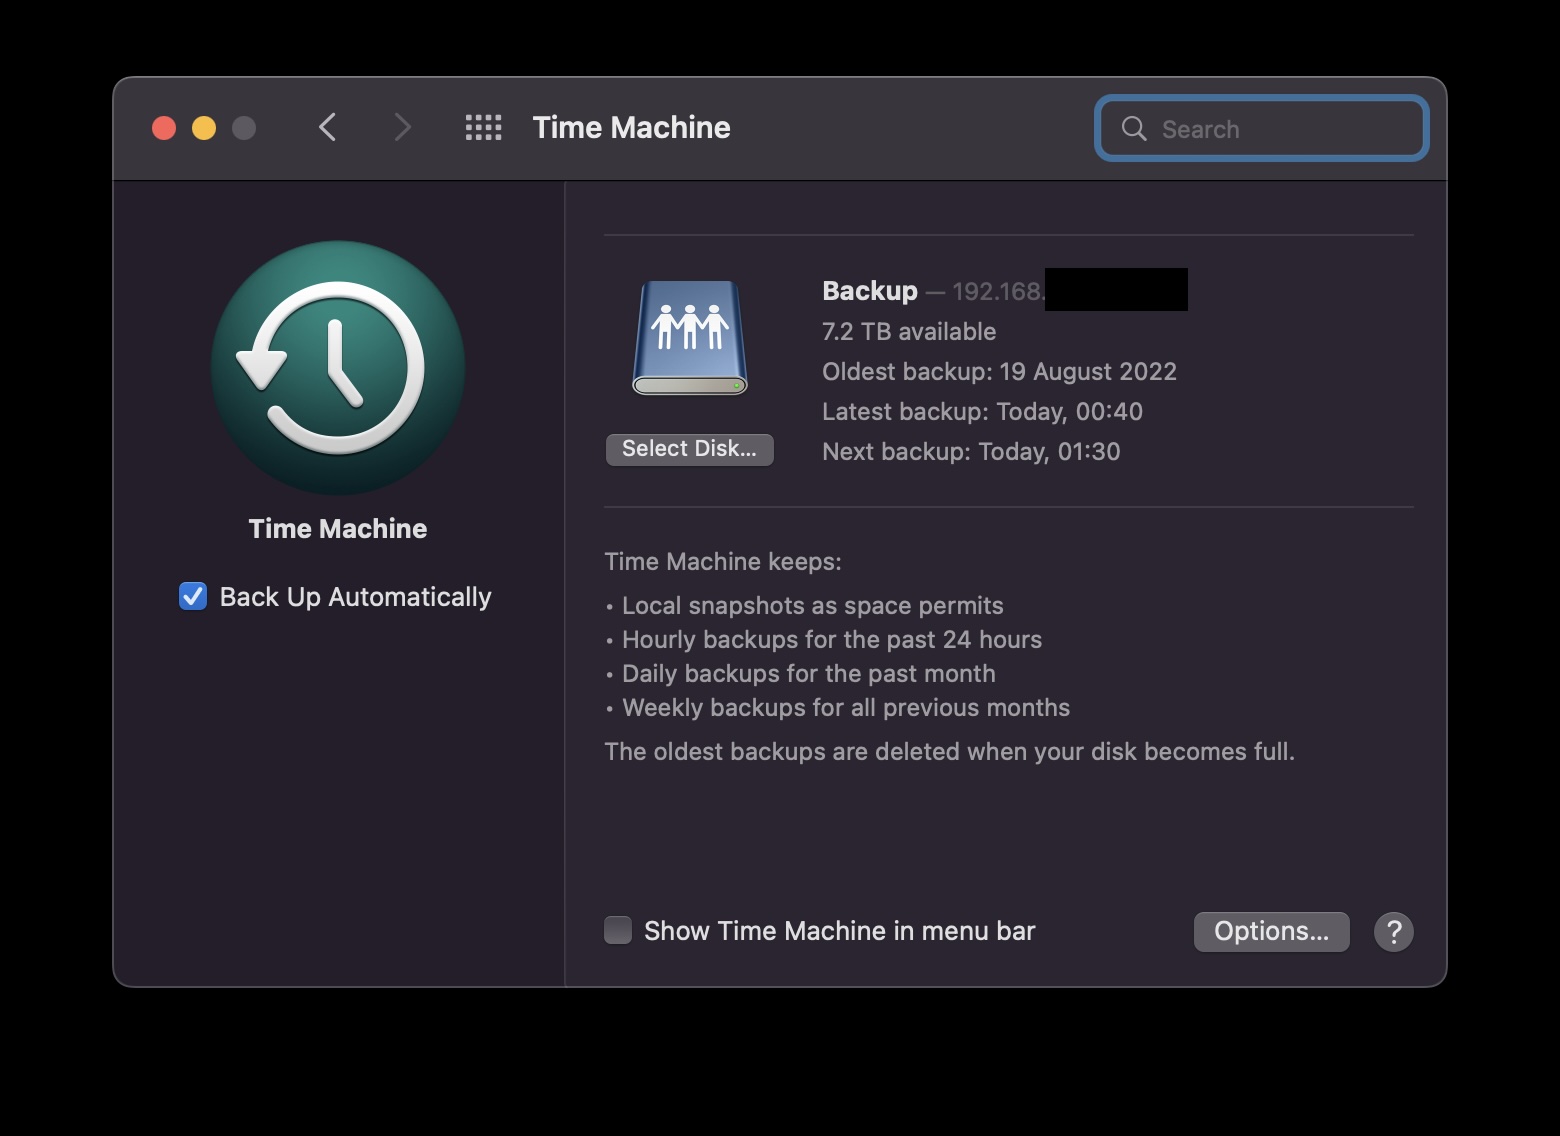1560x1136 pixels.
Task: Click the back navigation arrow
Action: pyautogui.click(x=327, y=127)
